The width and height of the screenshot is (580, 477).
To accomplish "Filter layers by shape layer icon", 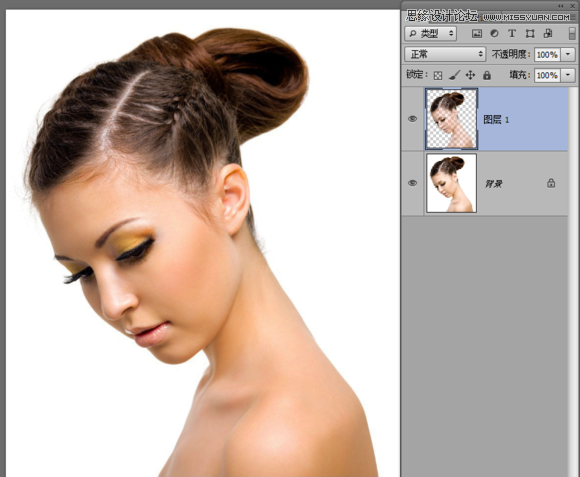I will [x=530, y=34].
